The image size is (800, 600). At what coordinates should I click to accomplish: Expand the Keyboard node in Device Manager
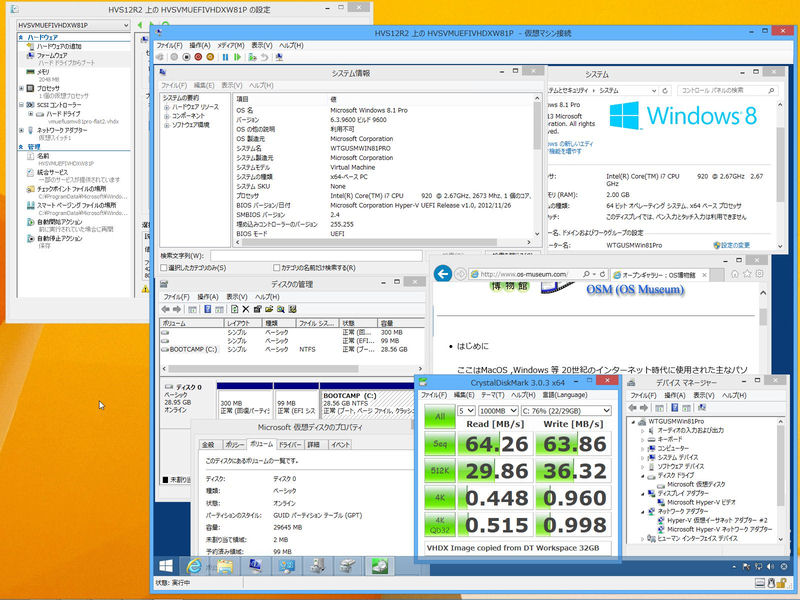[642, 439]
